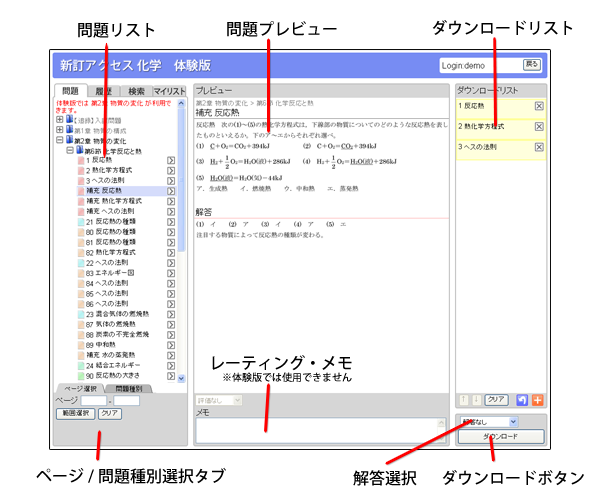Click the arrow icon beside 24 結合エネルギー
This screenshot has height=500, width=600.
coord(171,366)
